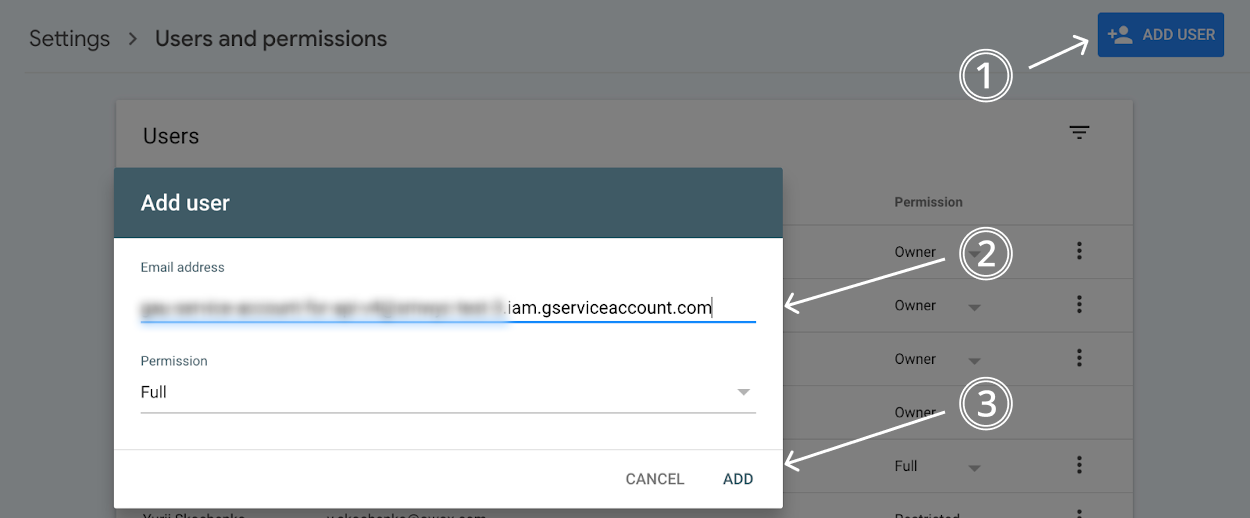Viewport: 1250px width, 518px height.
Task: Open more options for the Full permission row
Action: 1079,464
